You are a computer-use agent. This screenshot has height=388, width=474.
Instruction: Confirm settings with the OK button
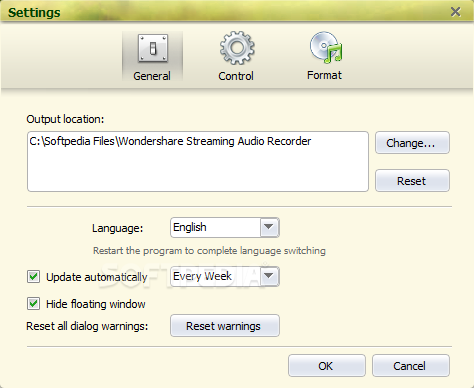coord(327,366)
